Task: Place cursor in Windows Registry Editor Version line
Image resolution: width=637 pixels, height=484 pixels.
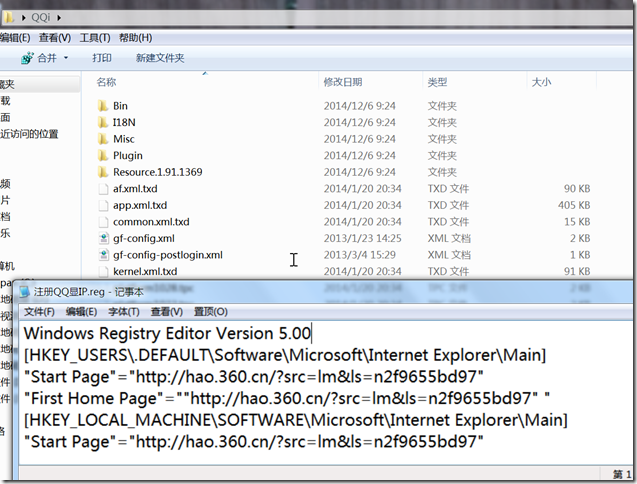Action: pos(167,334)
